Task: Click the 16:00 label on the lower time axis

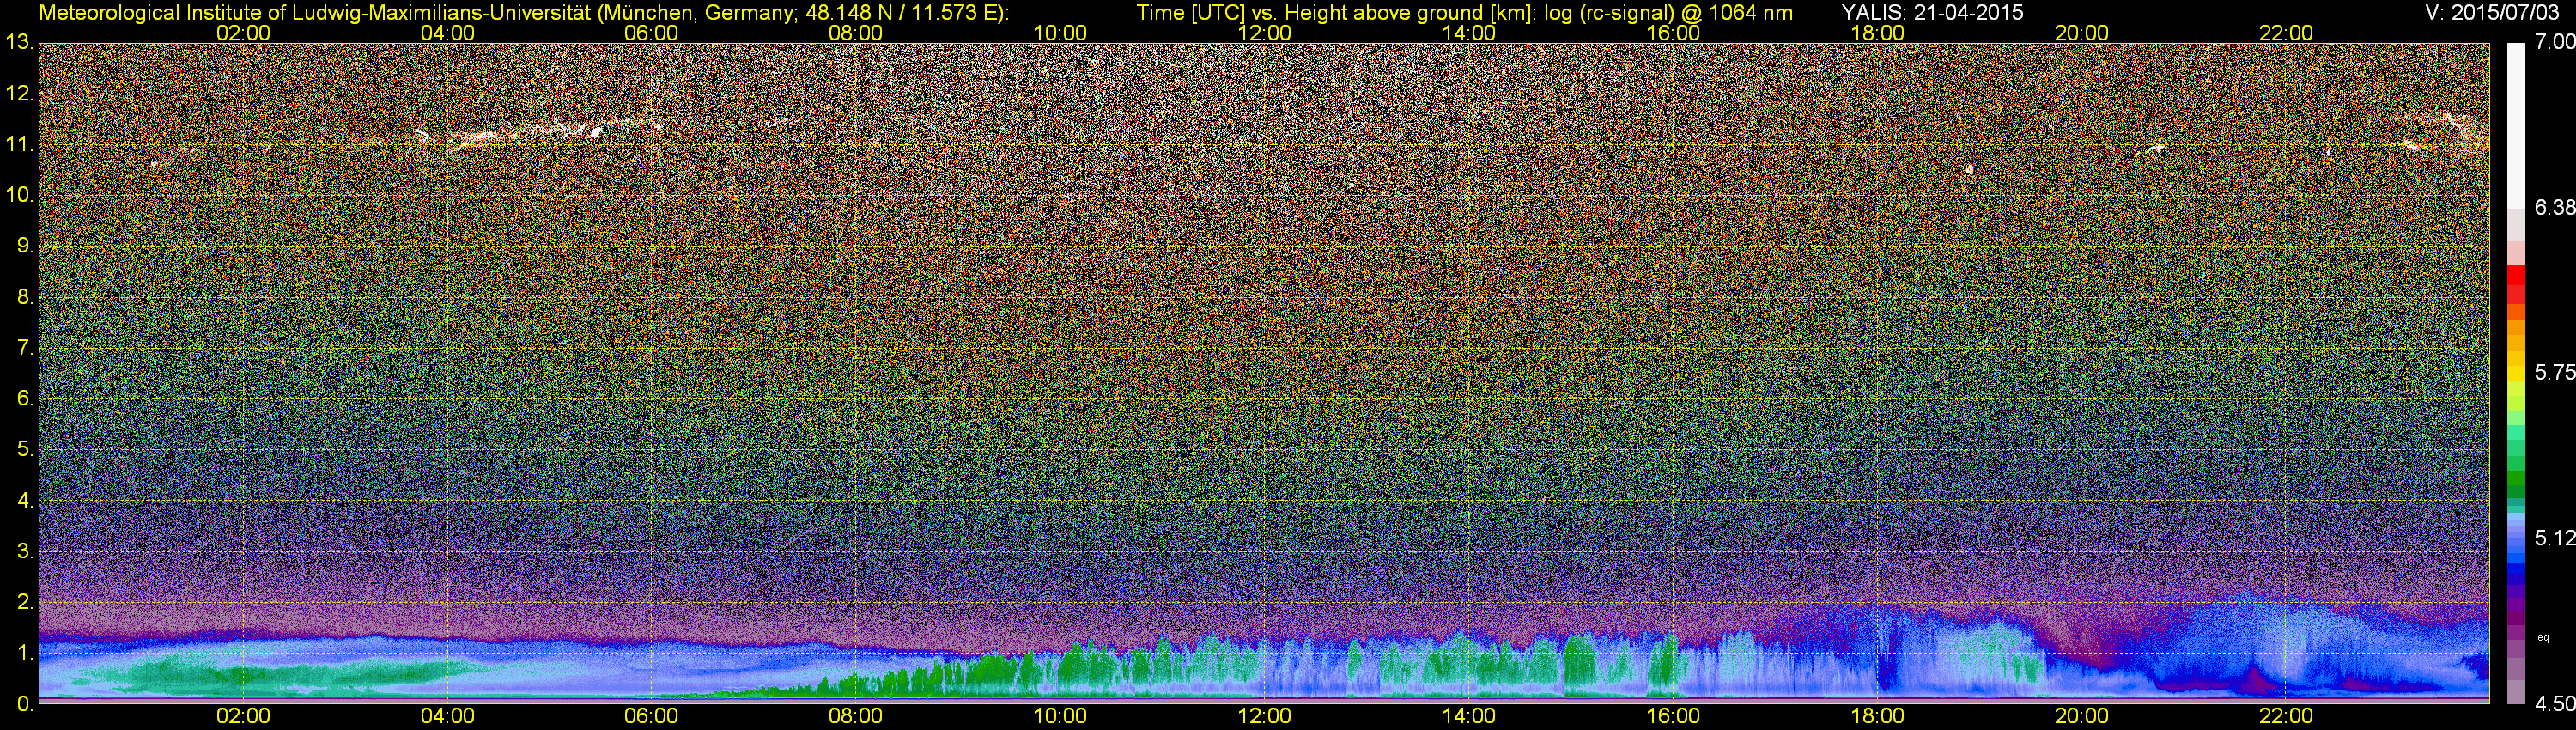Action: [1673, 716]
